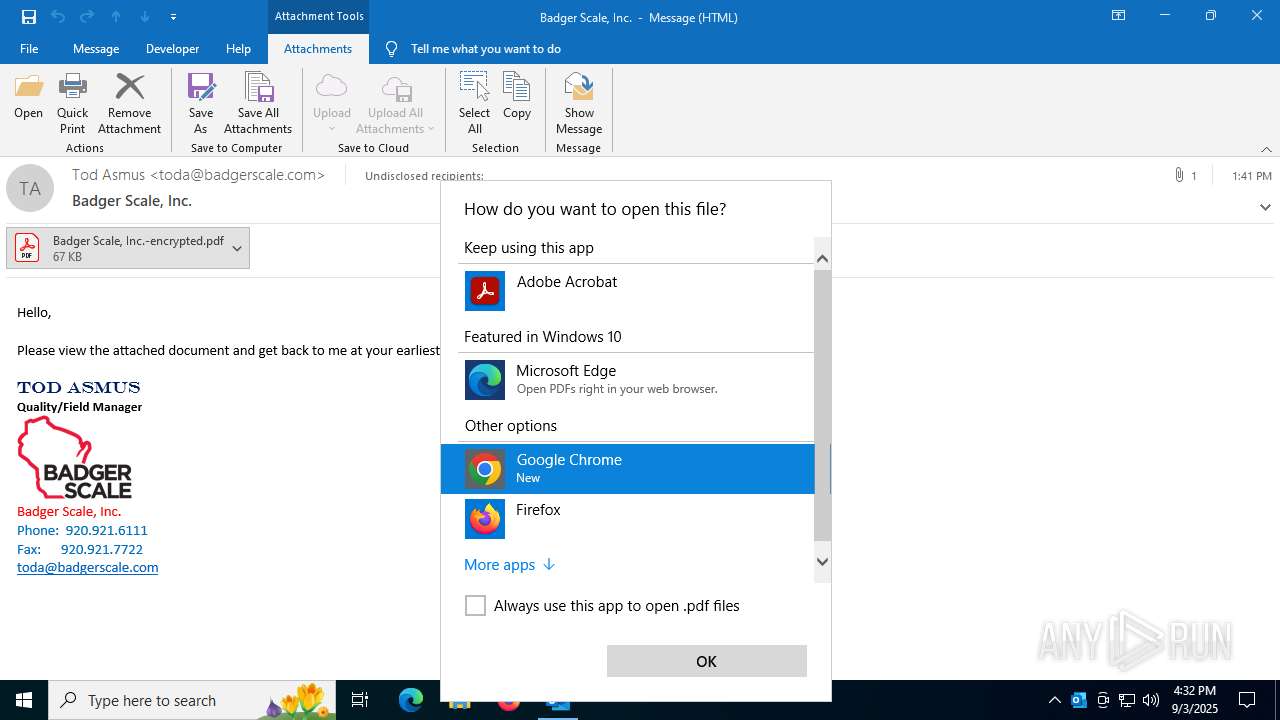Viewport: 1280px width, 720px height.
Task: Click the taskbar clock showing 4:32 PM
Action: (x=1195, y=700)
